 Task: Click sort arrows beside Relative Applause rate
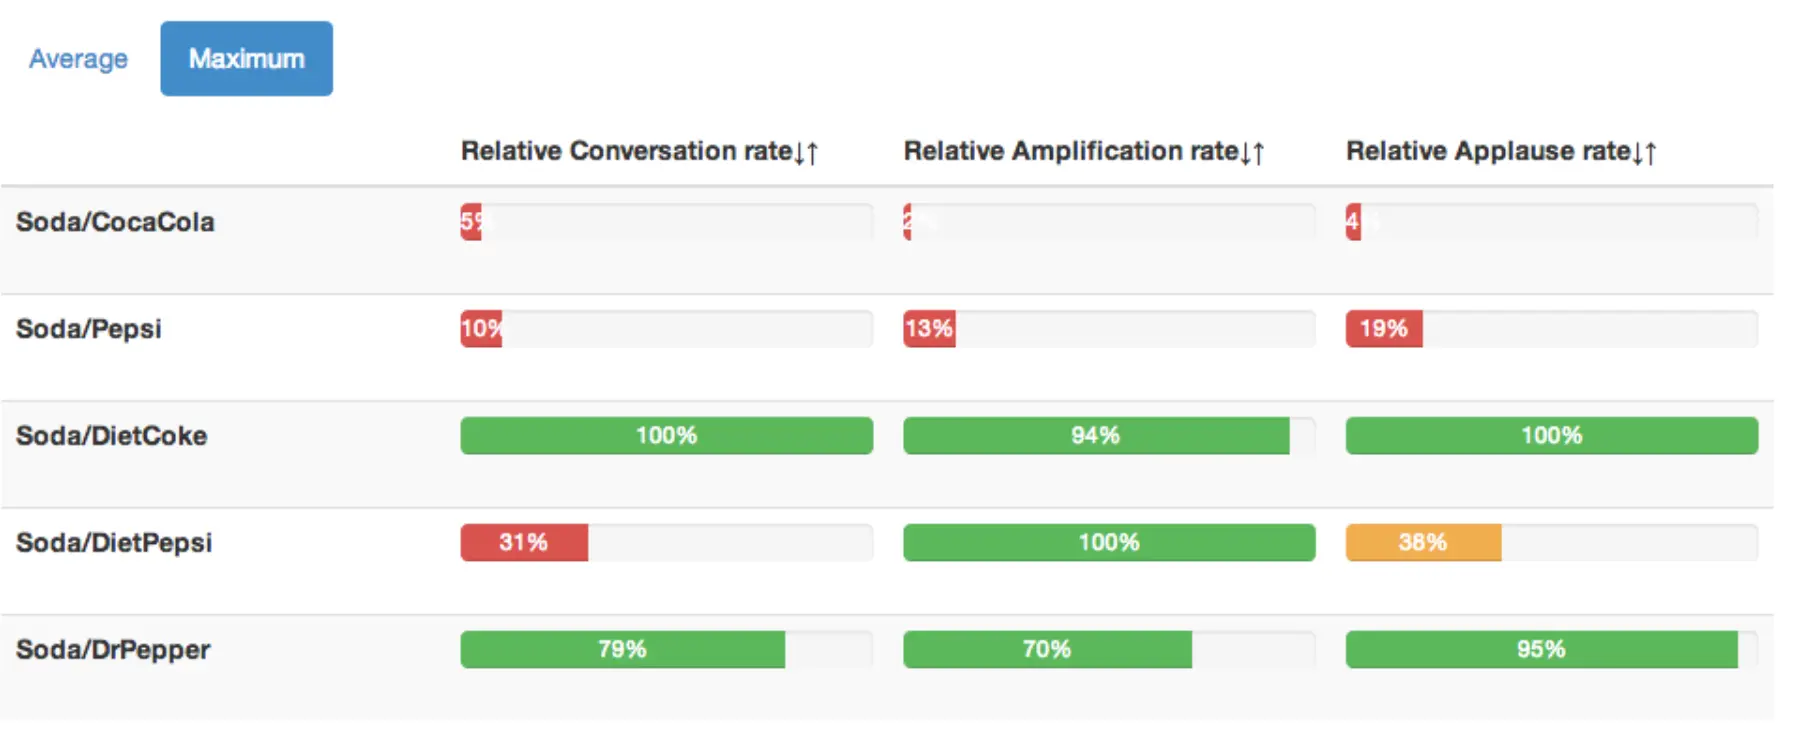pyautogui.click(x=1644, y=152)
